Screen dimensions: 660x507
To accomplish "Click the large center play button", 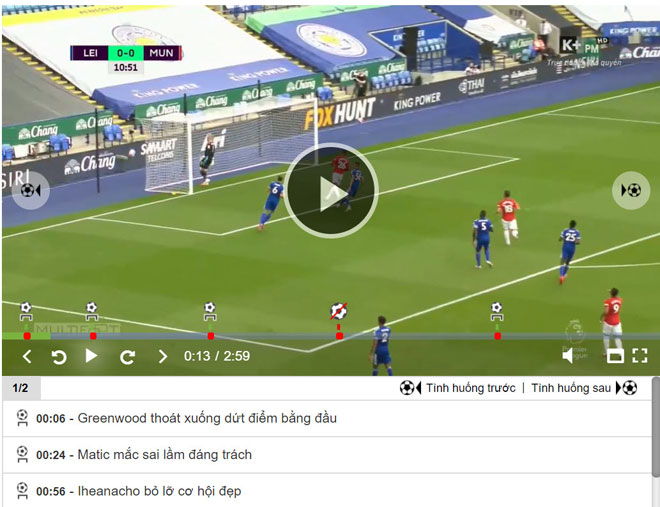I will point(331,191).
